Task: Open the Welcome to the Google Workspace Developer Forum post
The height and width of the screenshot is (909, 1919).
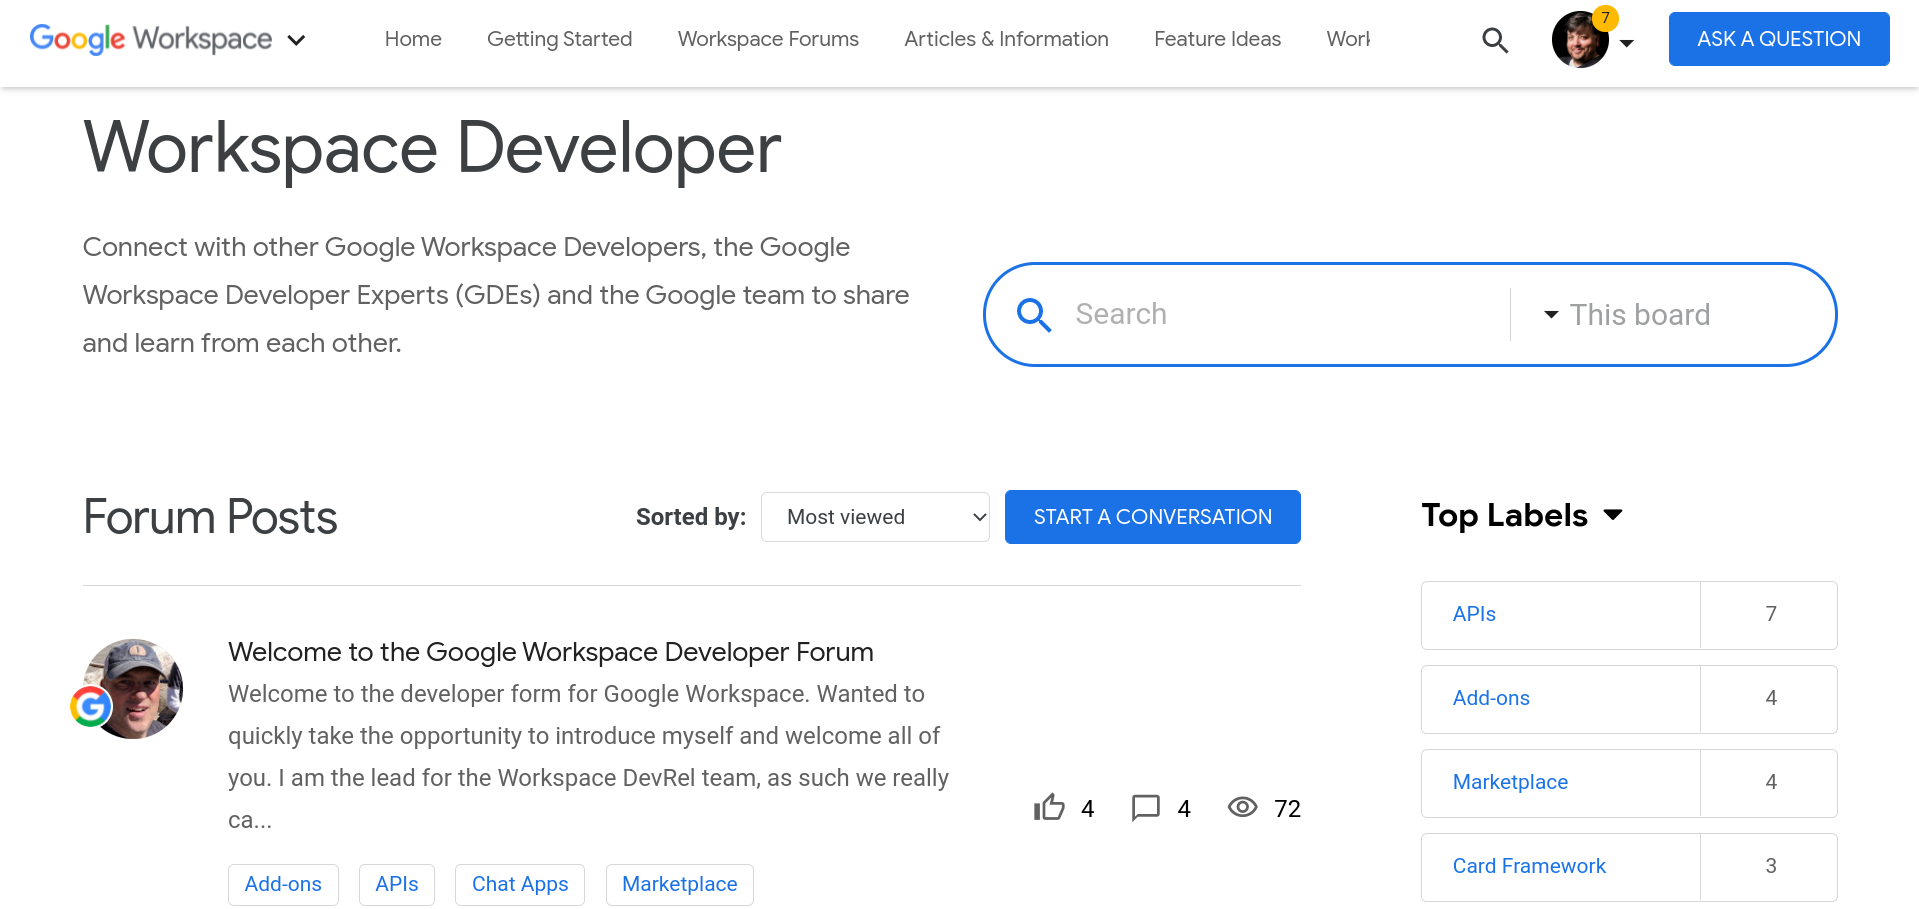Action: pyautogui.click(x=551, y=652)
